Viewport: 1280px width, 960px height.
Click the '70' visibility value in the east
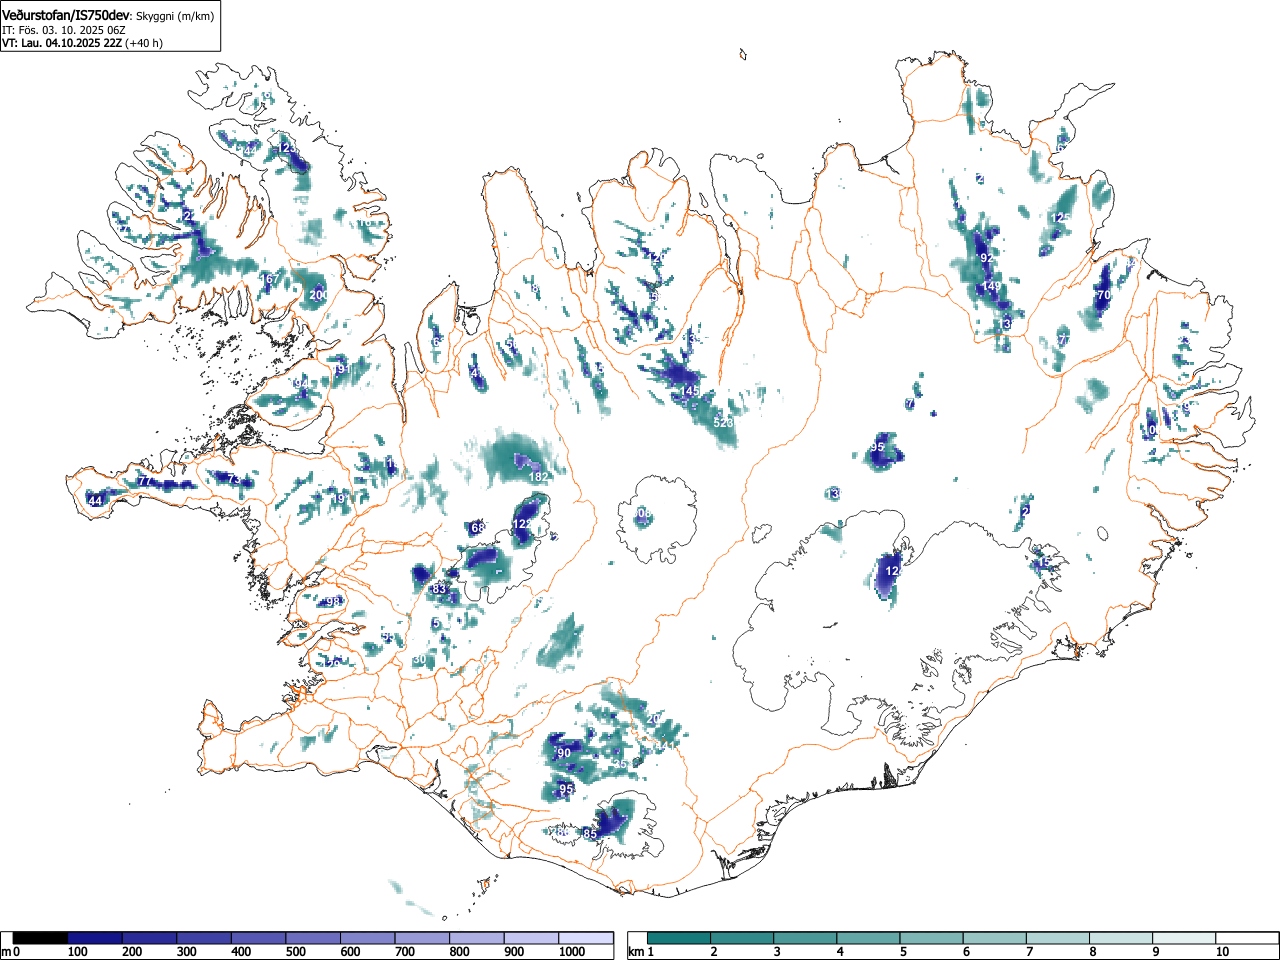pos(1104,296)
